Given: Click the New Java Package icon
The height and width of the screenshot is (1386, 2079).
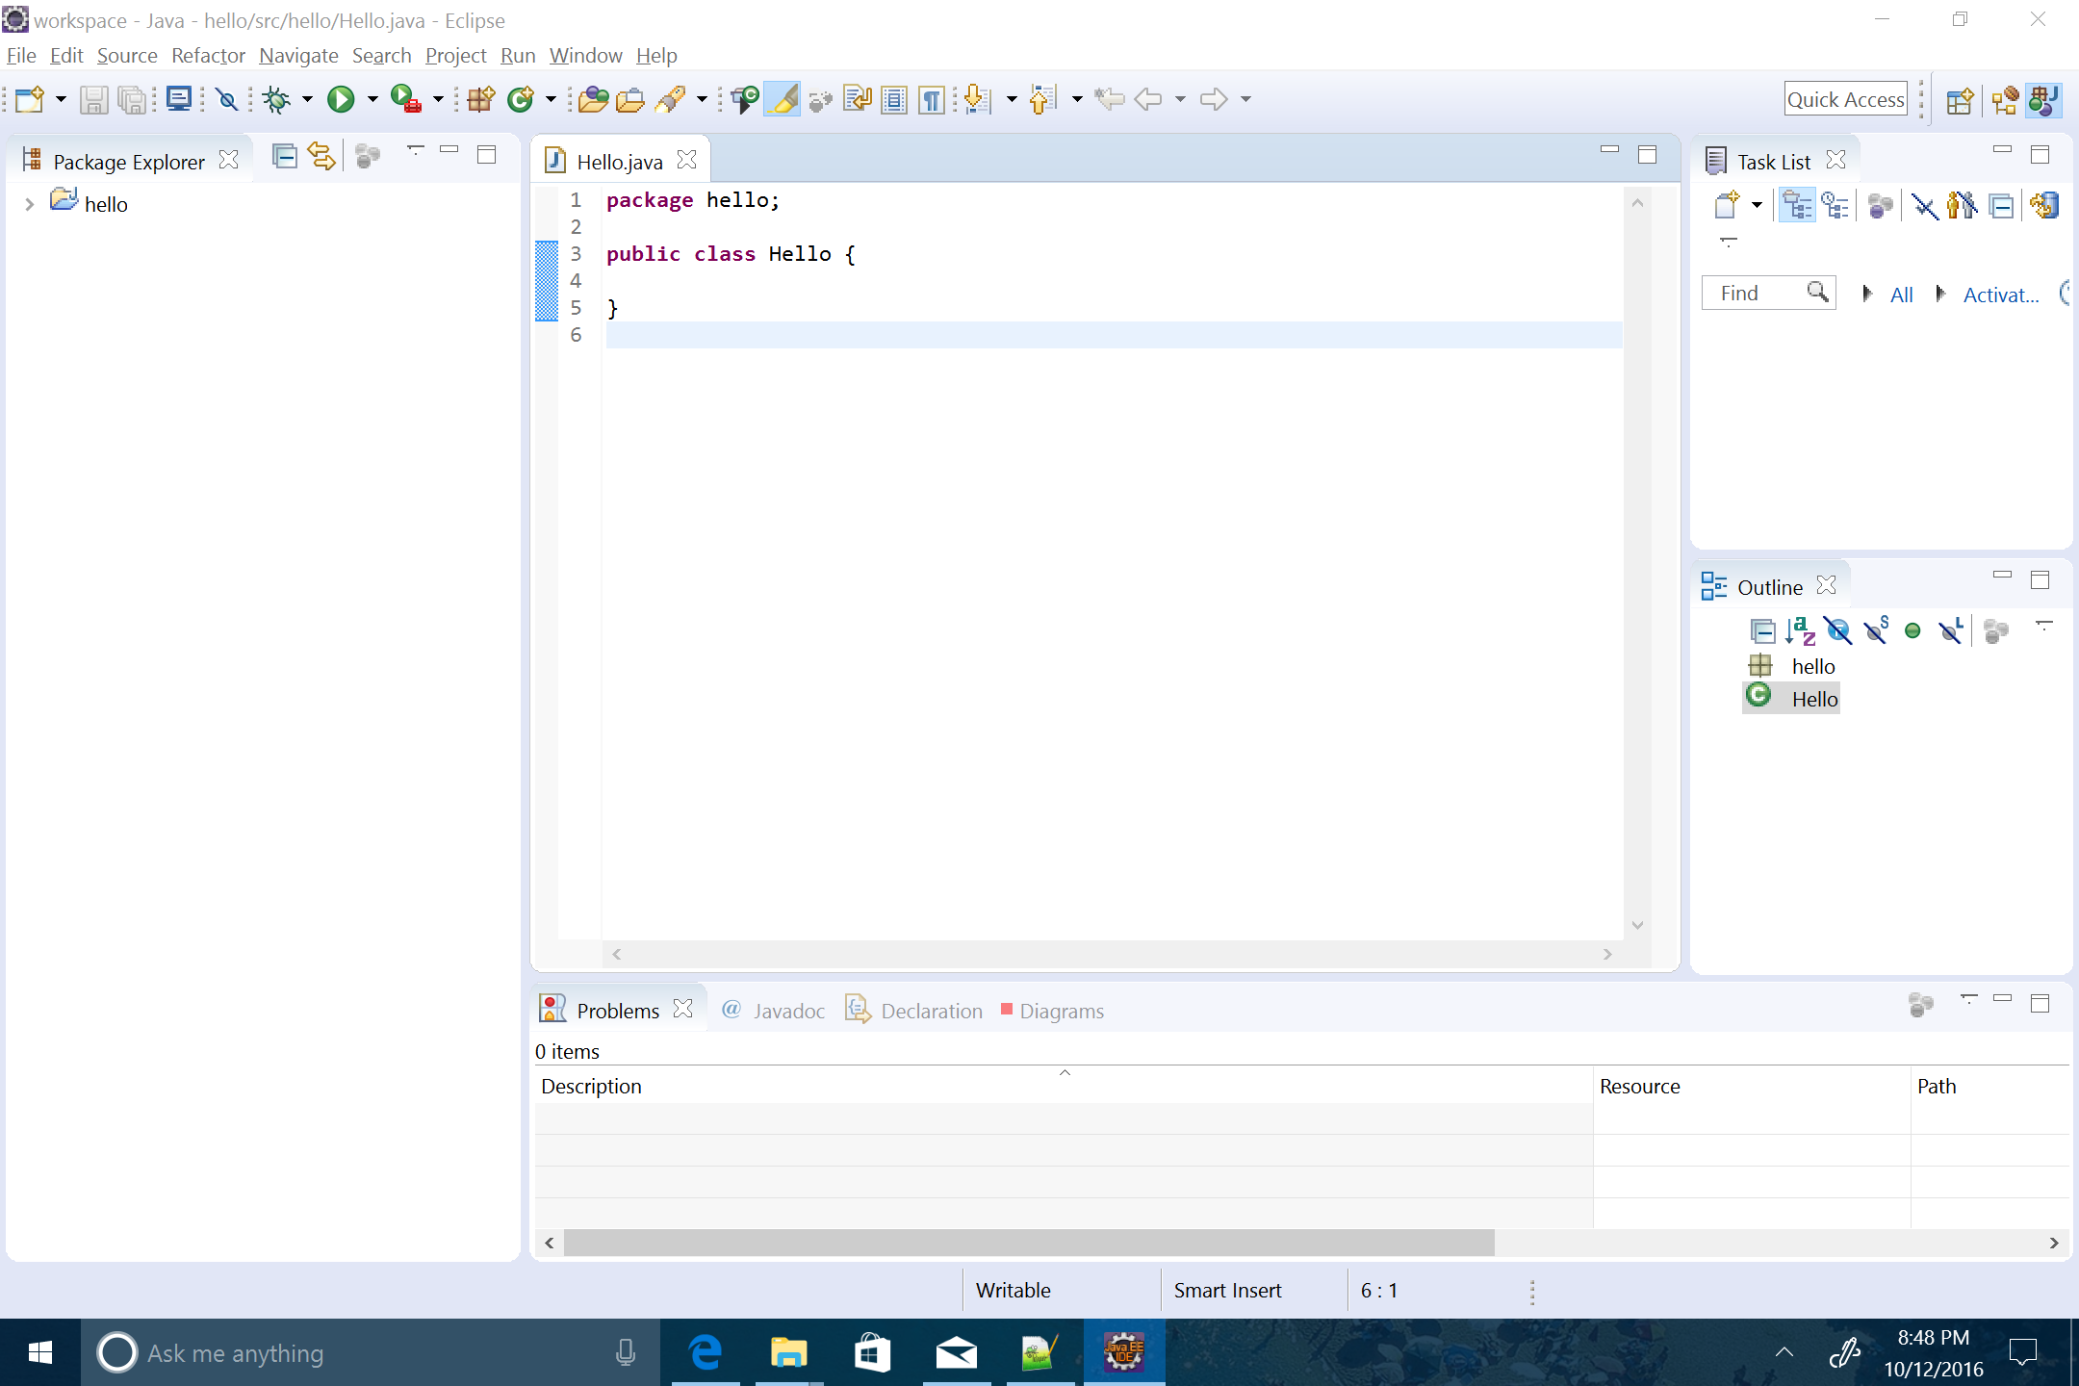Looking at the screenshot, I should point(481,98).
